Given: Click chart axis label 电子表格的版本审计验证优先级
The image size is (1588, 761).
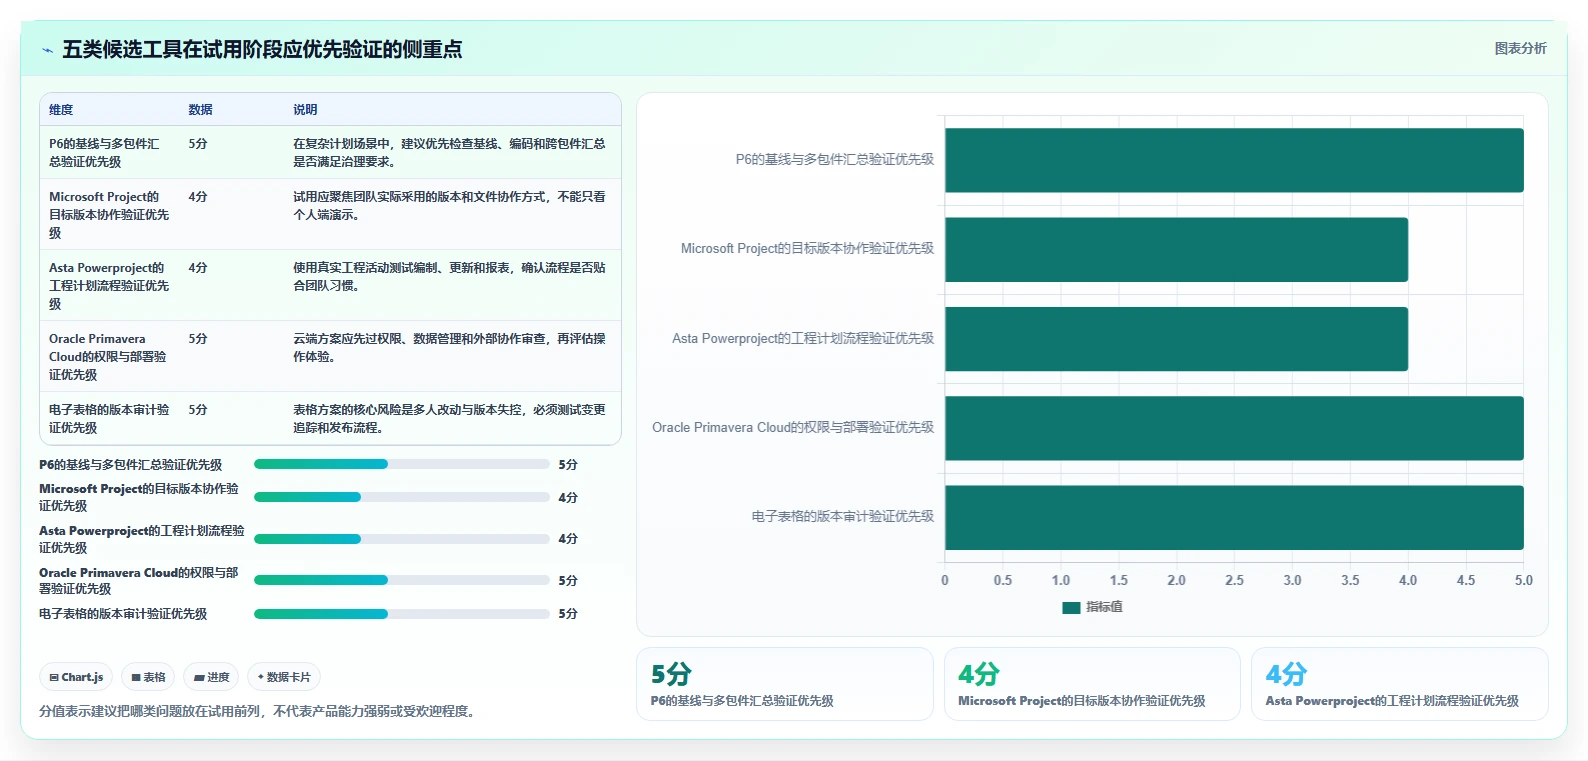Looking at the screenshot, I should click(843, 516).
